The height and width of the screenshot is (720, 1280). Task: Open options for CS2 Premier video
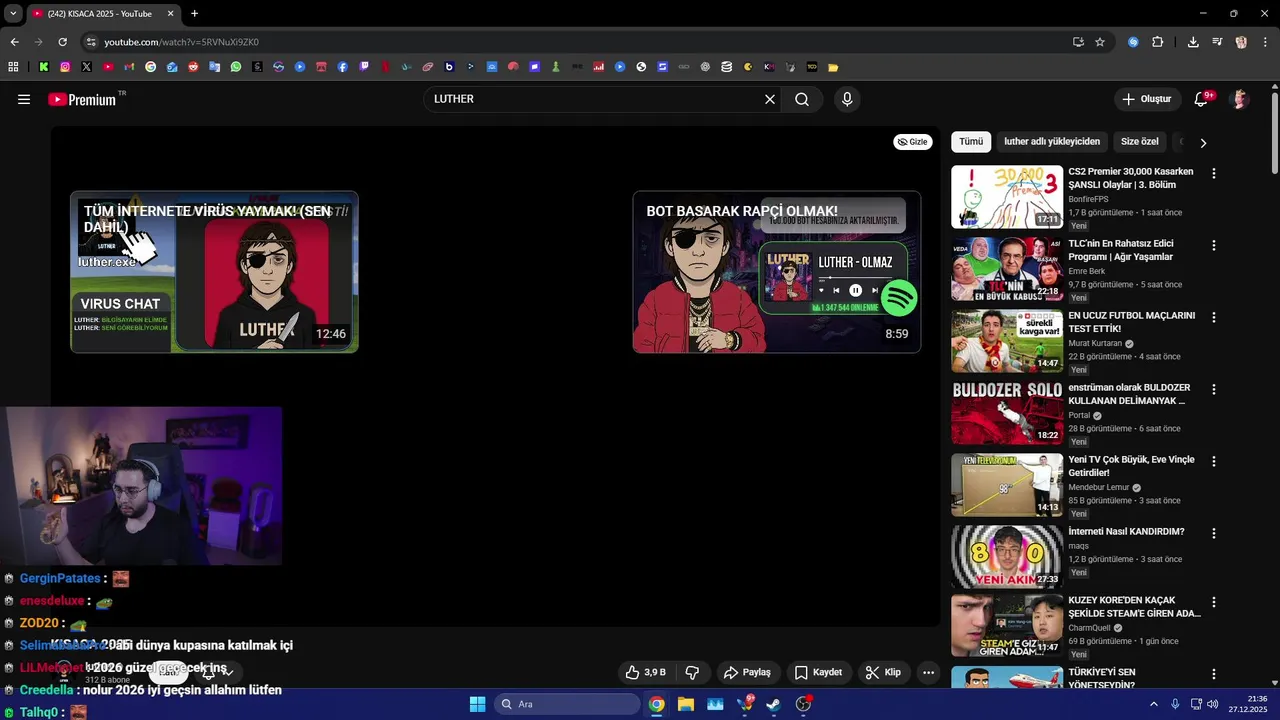(x=1214, y=173)
